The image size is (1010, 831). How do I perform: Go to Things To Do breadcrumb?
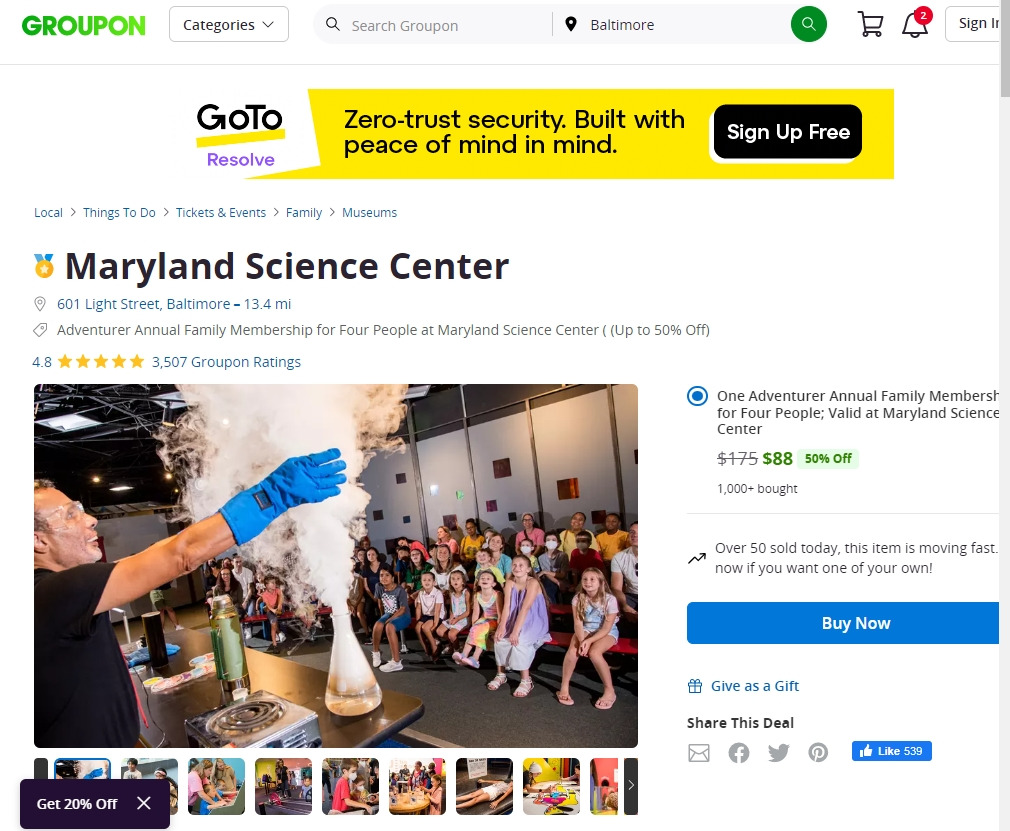[x=119, y=213]
